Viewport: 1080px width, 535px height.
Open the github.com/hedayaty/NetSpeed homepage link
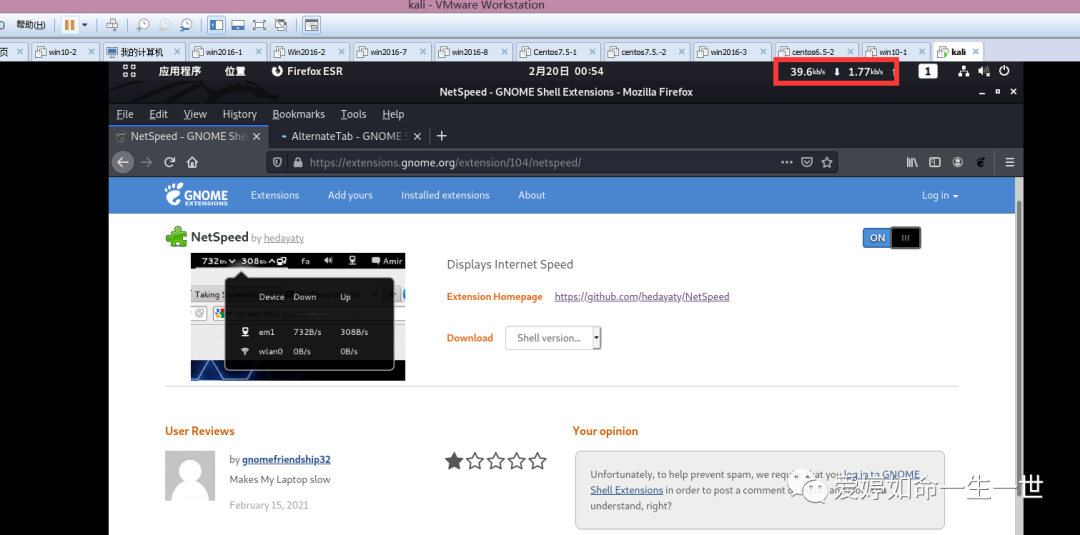(x=642, y=297)
